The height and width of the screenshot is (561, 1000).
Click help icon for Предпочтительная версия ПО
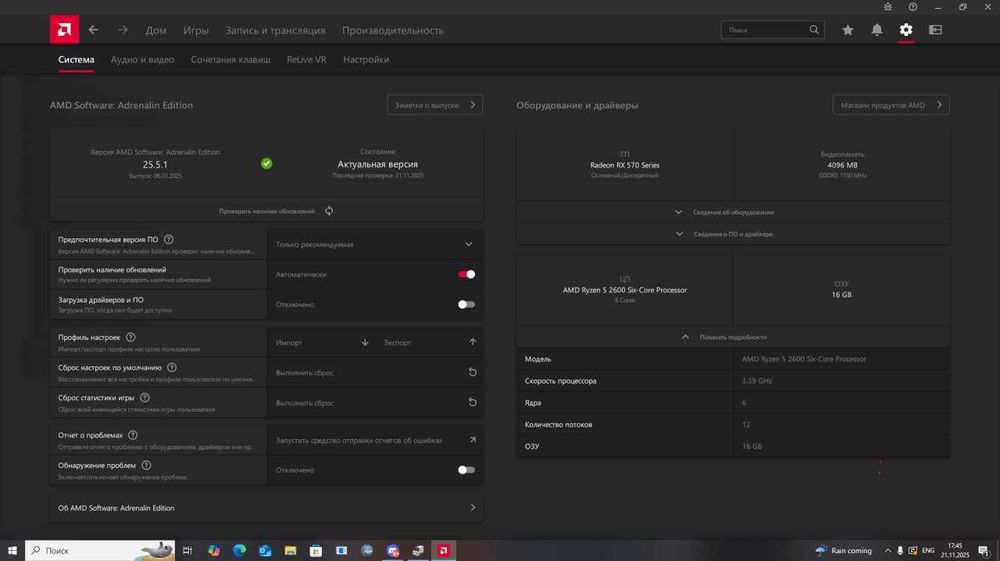168,240
